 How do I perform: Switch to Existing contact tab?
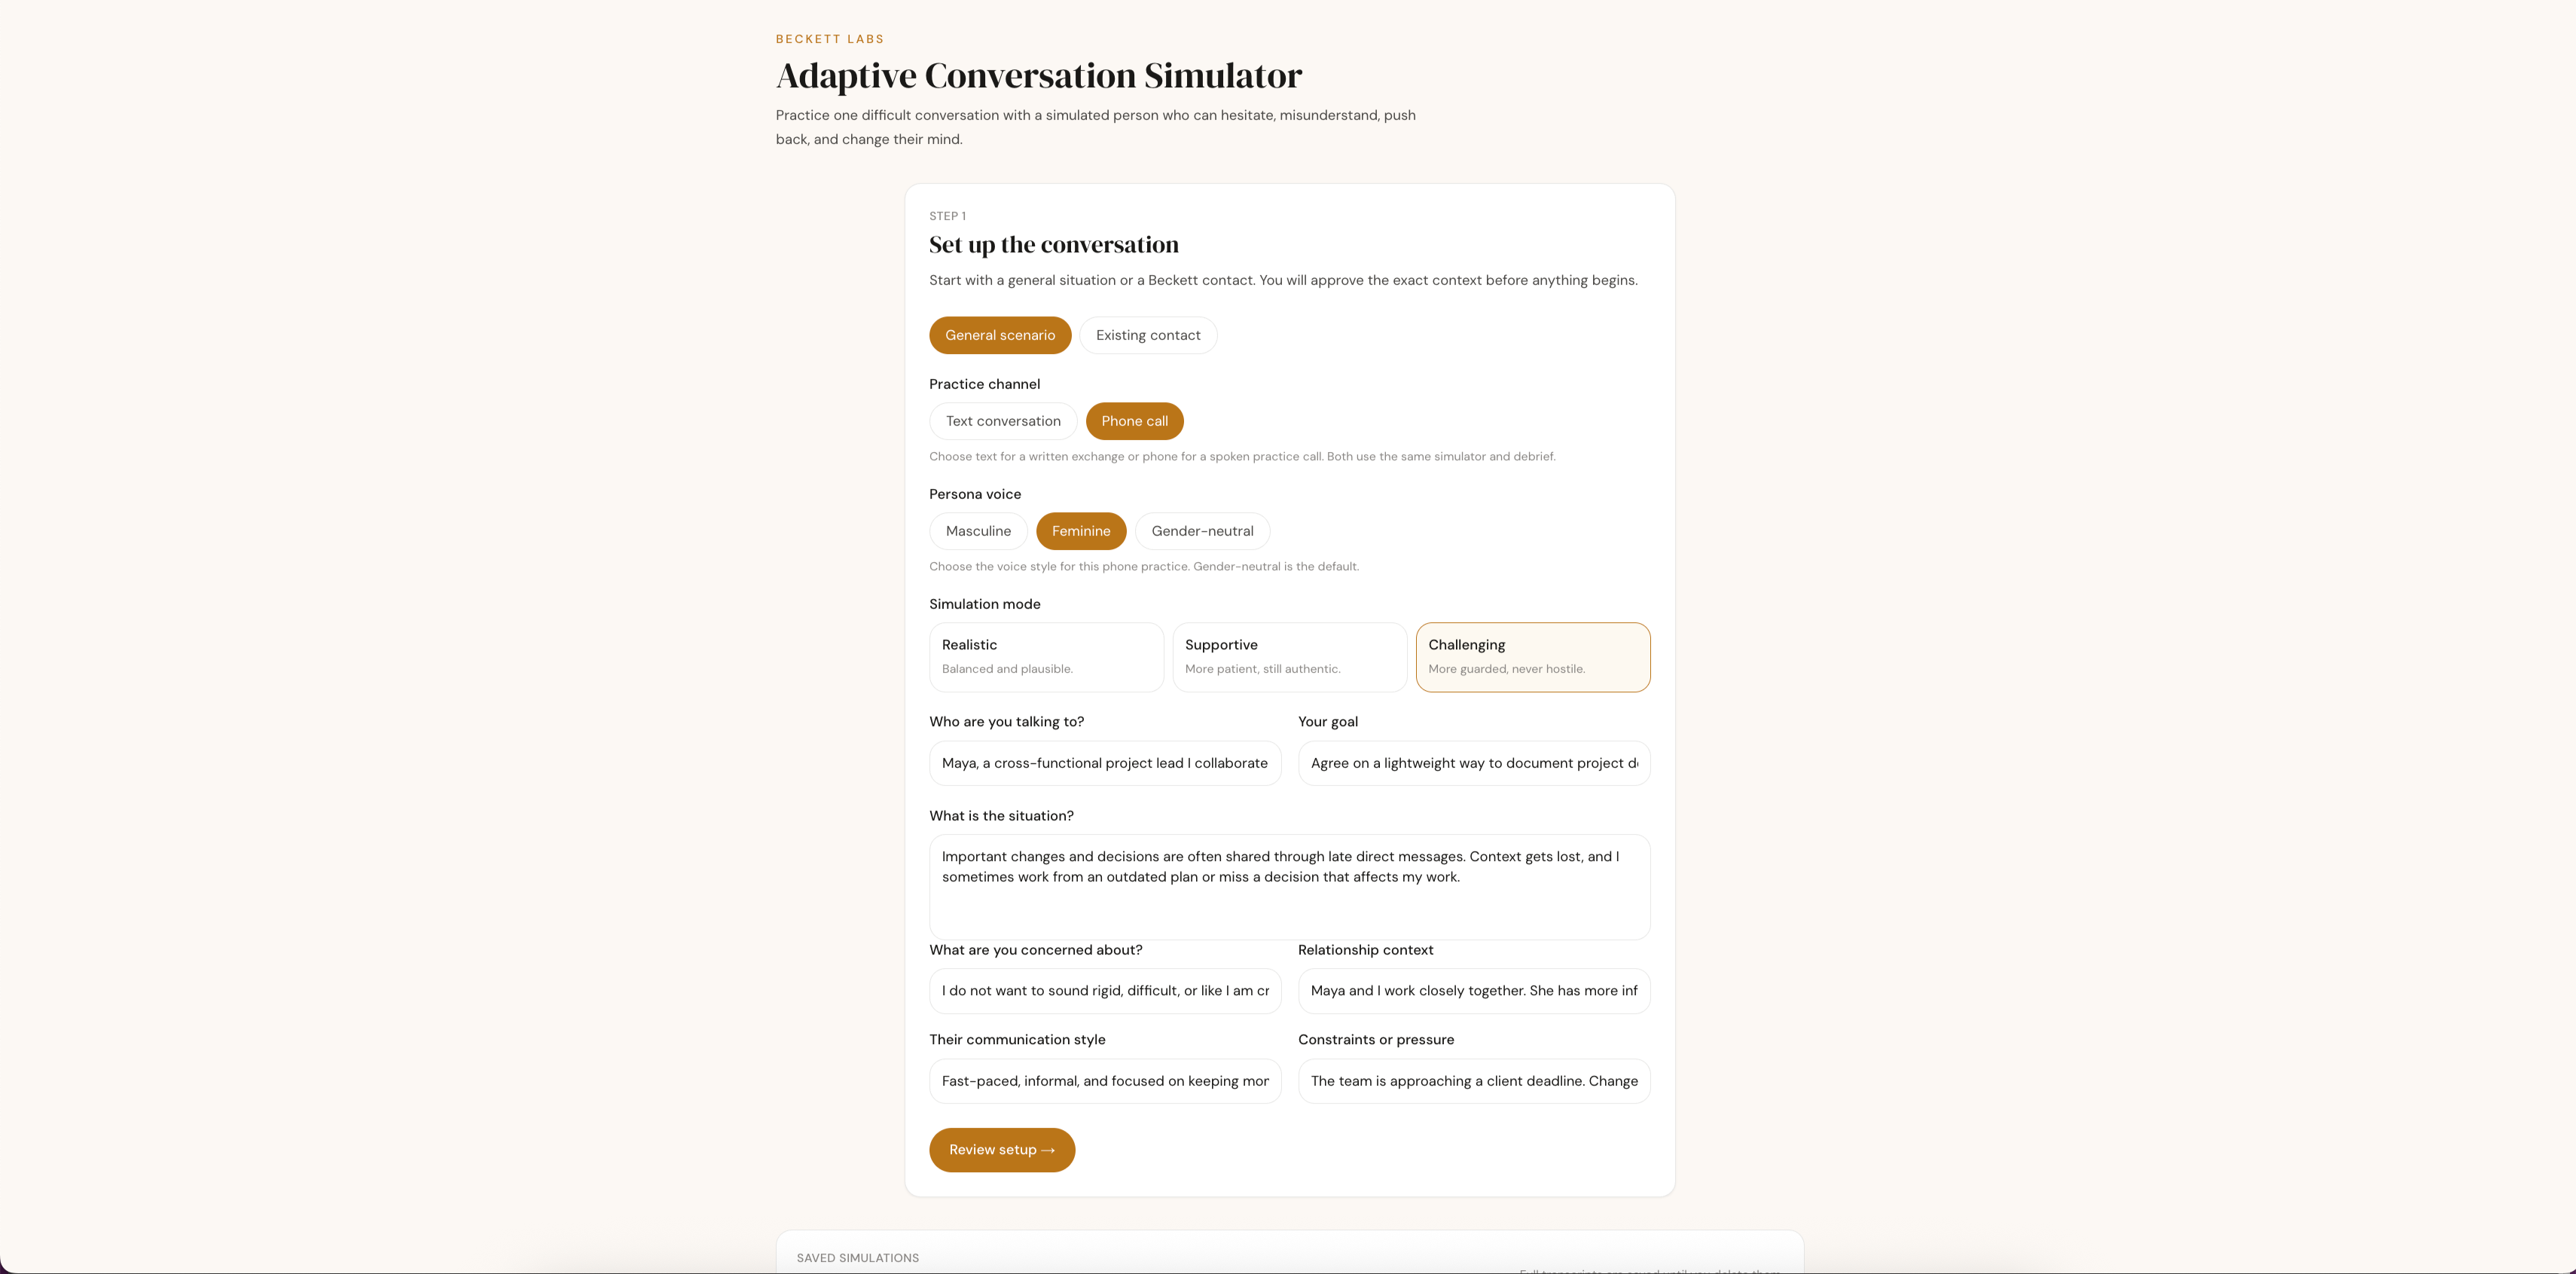(x=1148, y=335)
